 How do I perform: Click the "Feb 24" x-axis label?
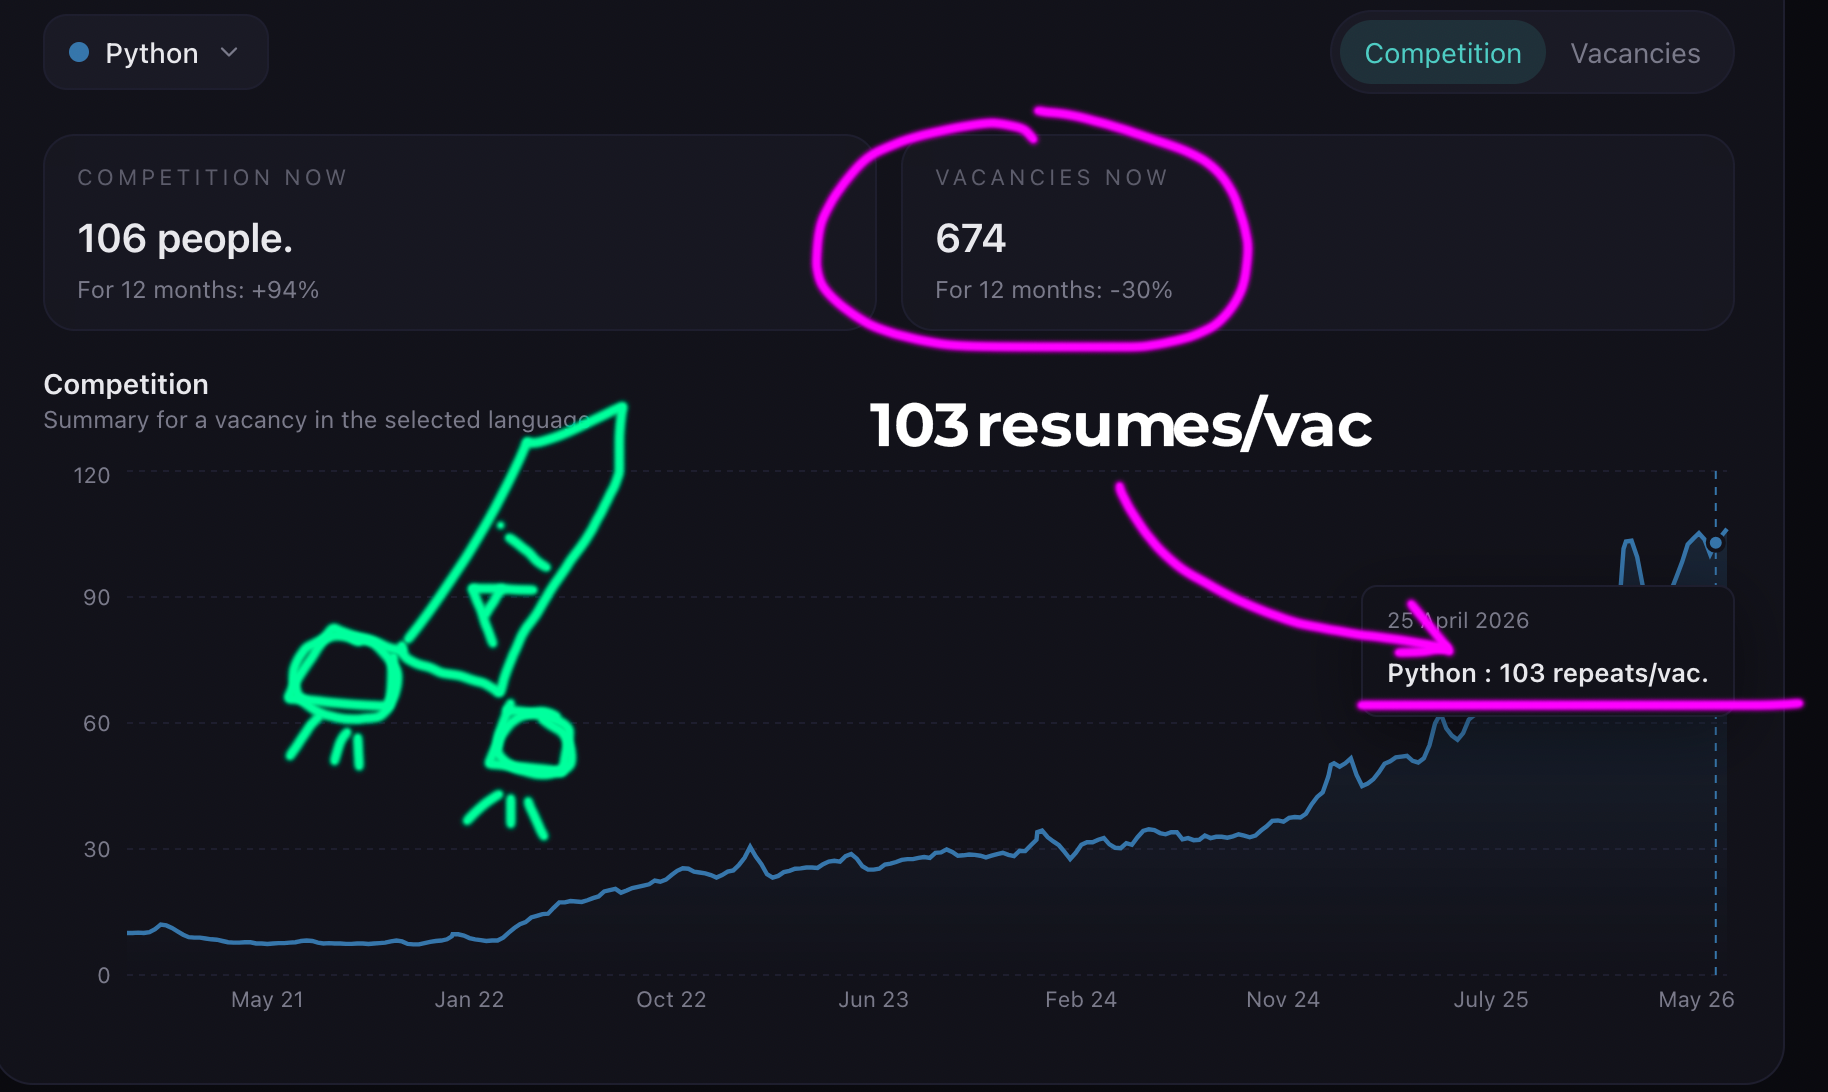pos(1080,999)
